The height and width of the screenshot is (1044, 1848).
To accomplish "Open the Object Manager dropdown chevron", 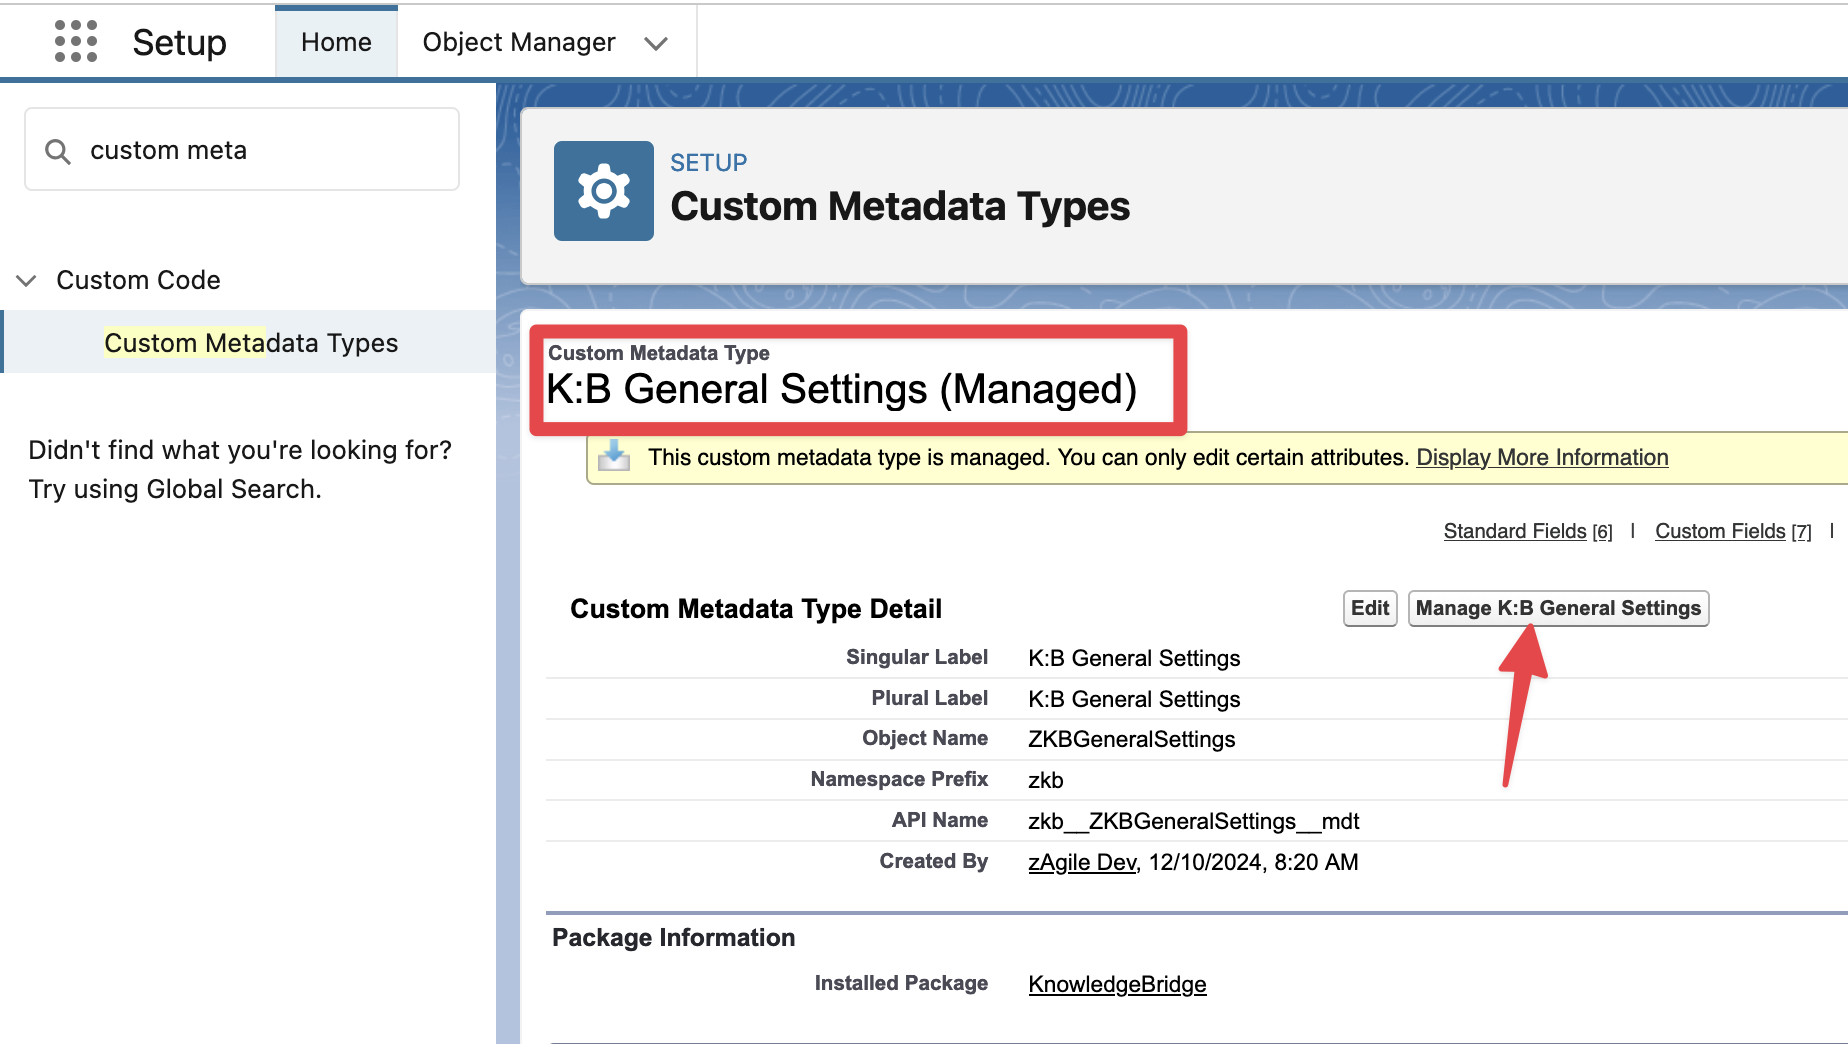I will pos(656,43).
